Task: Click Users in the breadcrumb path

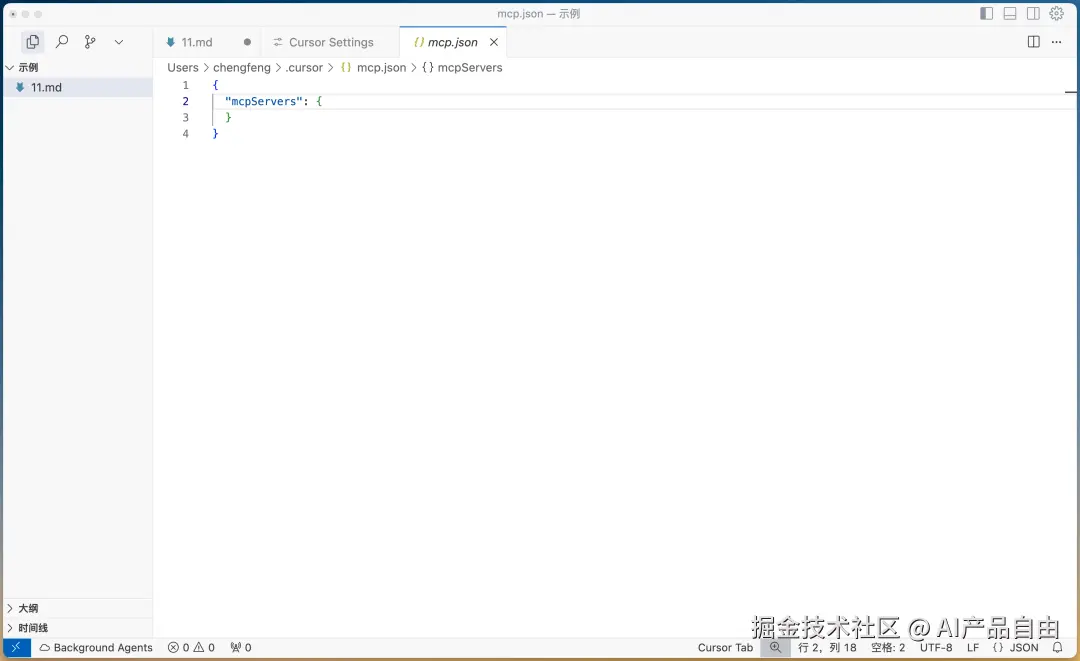Action: pyautogui.click(x=183, y=67)
